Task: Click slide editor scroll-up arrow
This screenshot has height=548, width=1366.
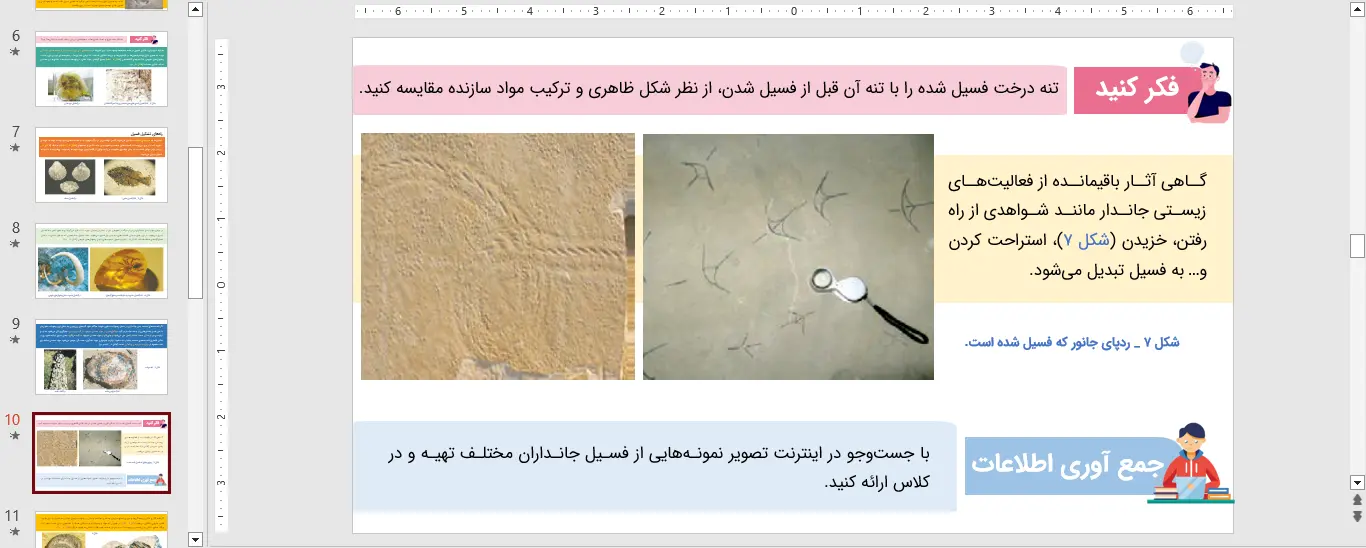Action: (1357, 10)
